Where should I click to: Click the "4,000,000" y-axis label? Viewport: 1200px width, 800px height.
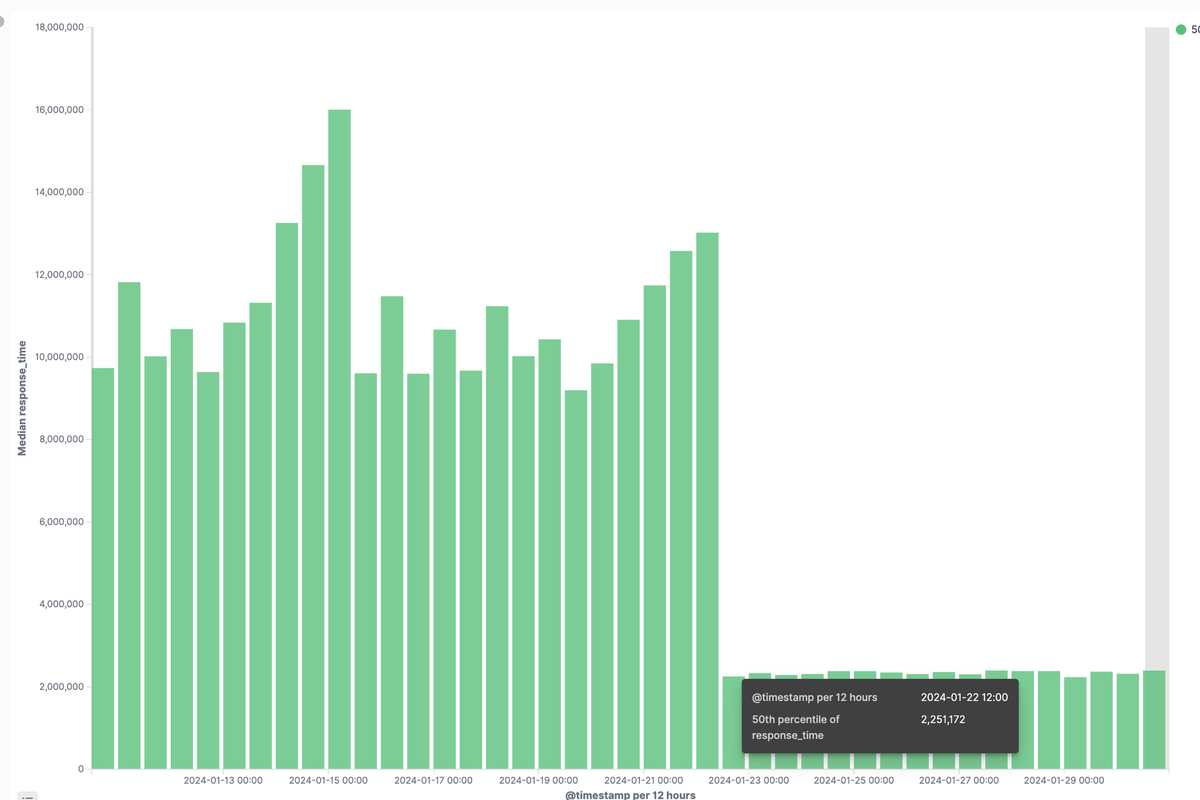click(x=62, y=604)
